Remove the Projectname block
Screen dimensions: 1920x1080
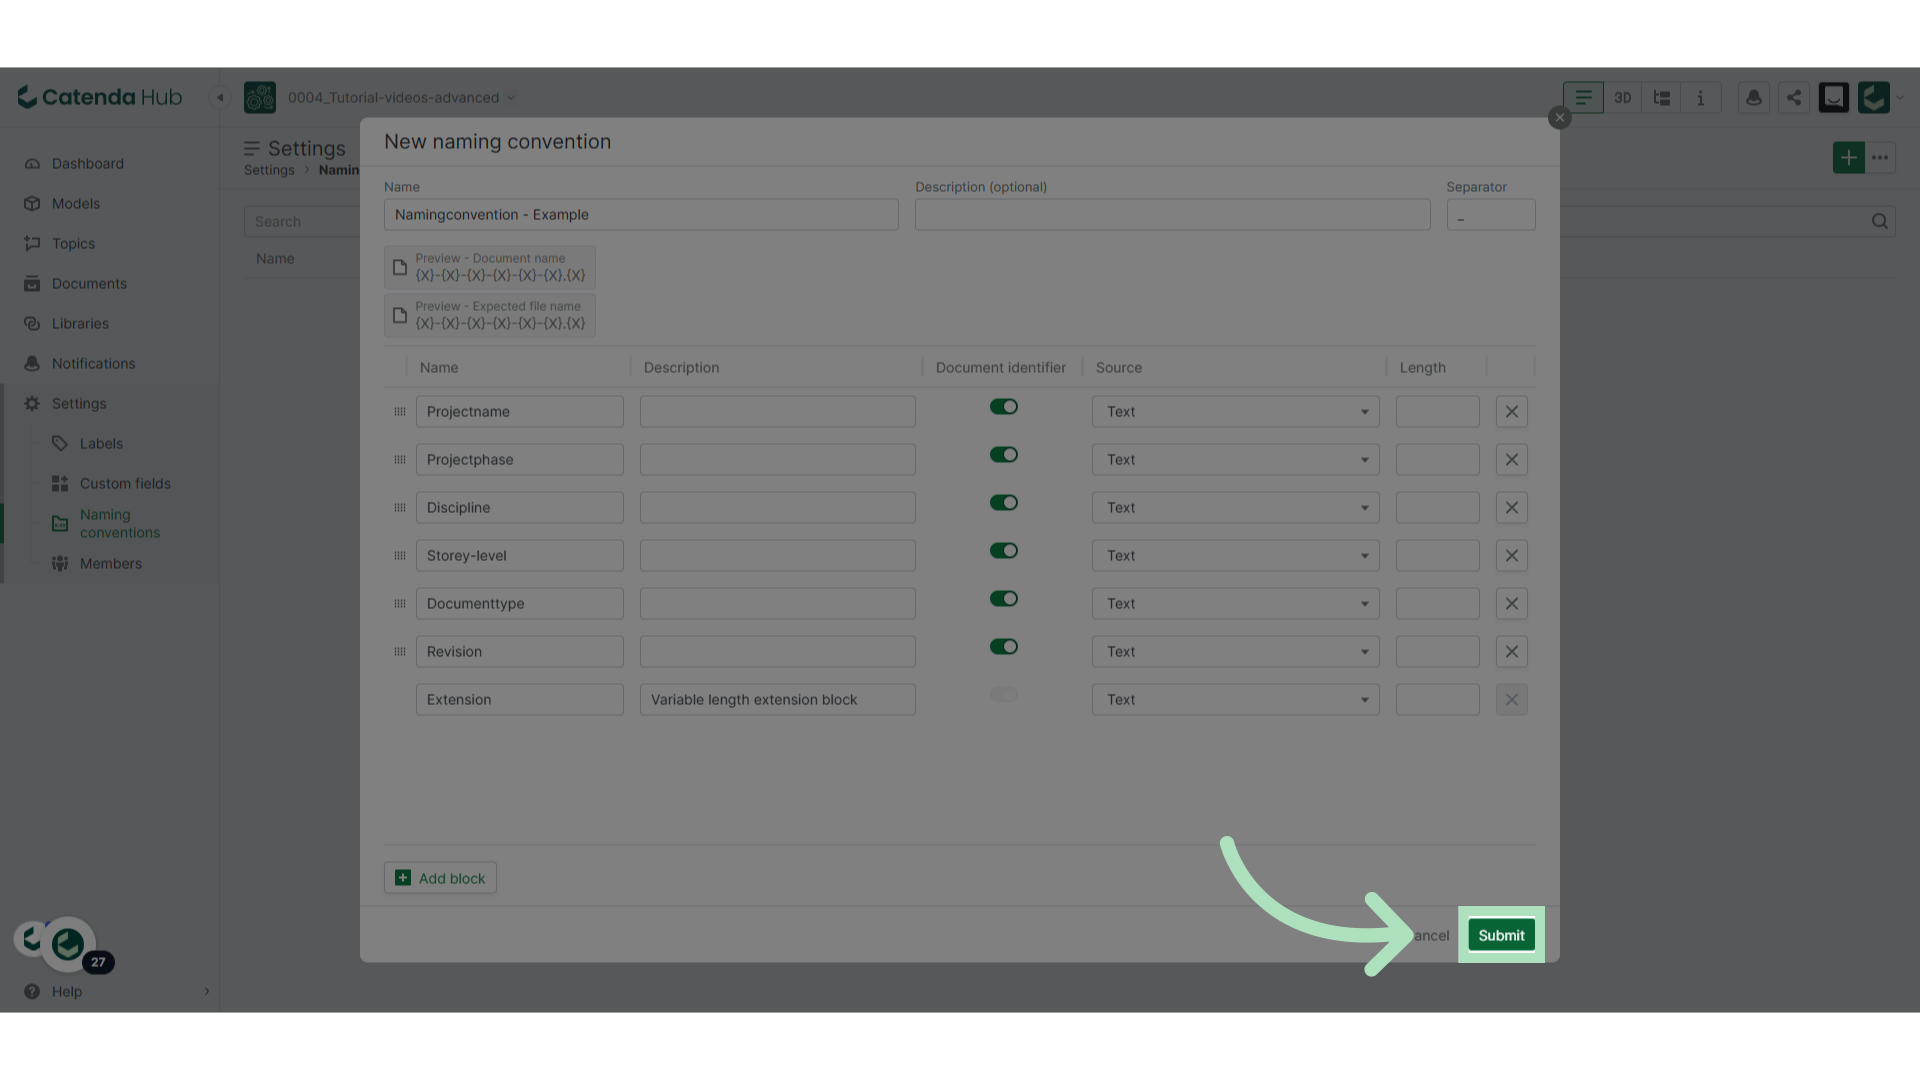(x=1512, y=411)
